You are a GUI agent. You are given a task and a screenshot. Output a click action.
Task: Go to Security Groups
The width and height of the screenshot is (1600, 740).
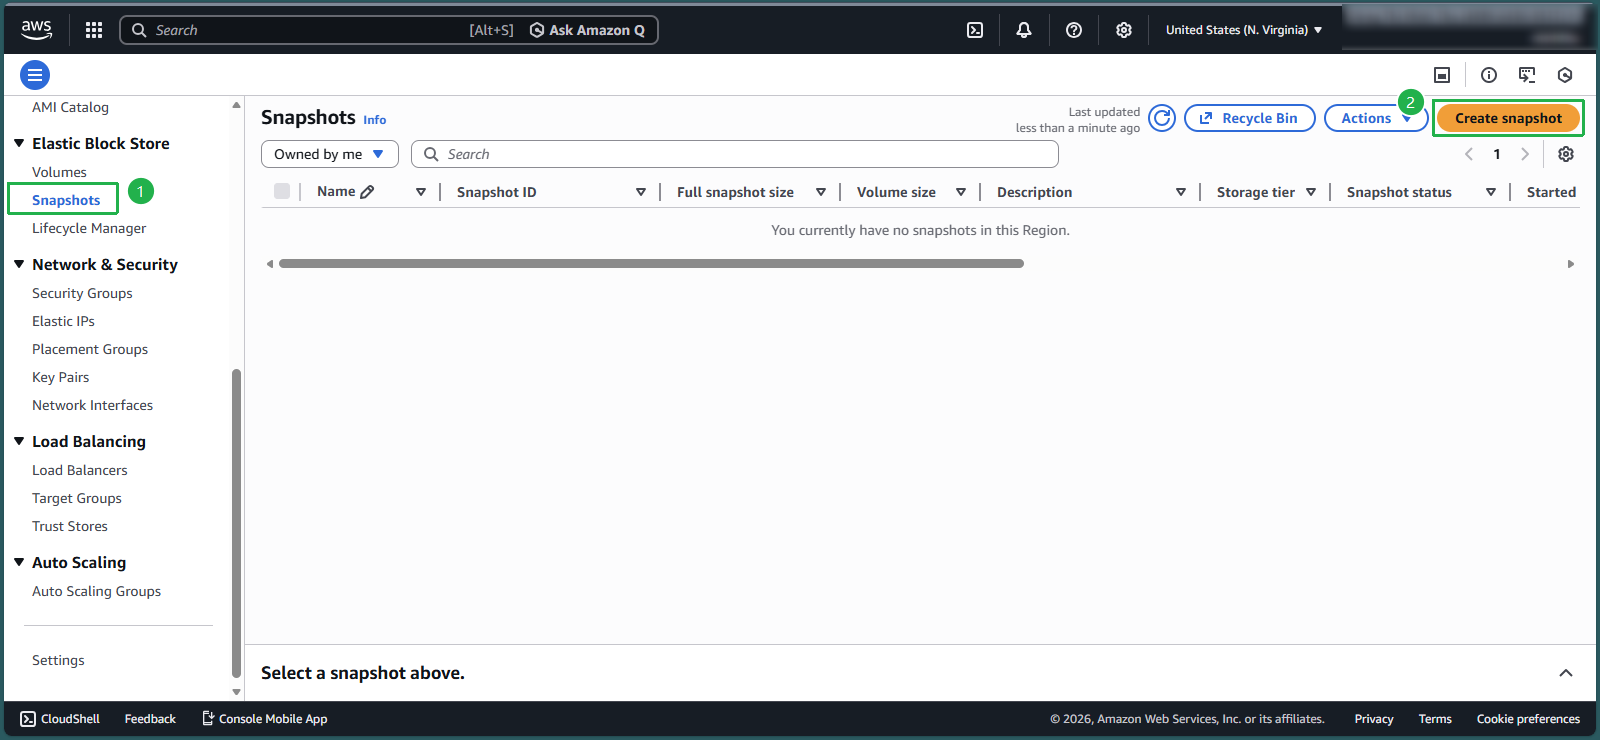click(x=82, y=293)
